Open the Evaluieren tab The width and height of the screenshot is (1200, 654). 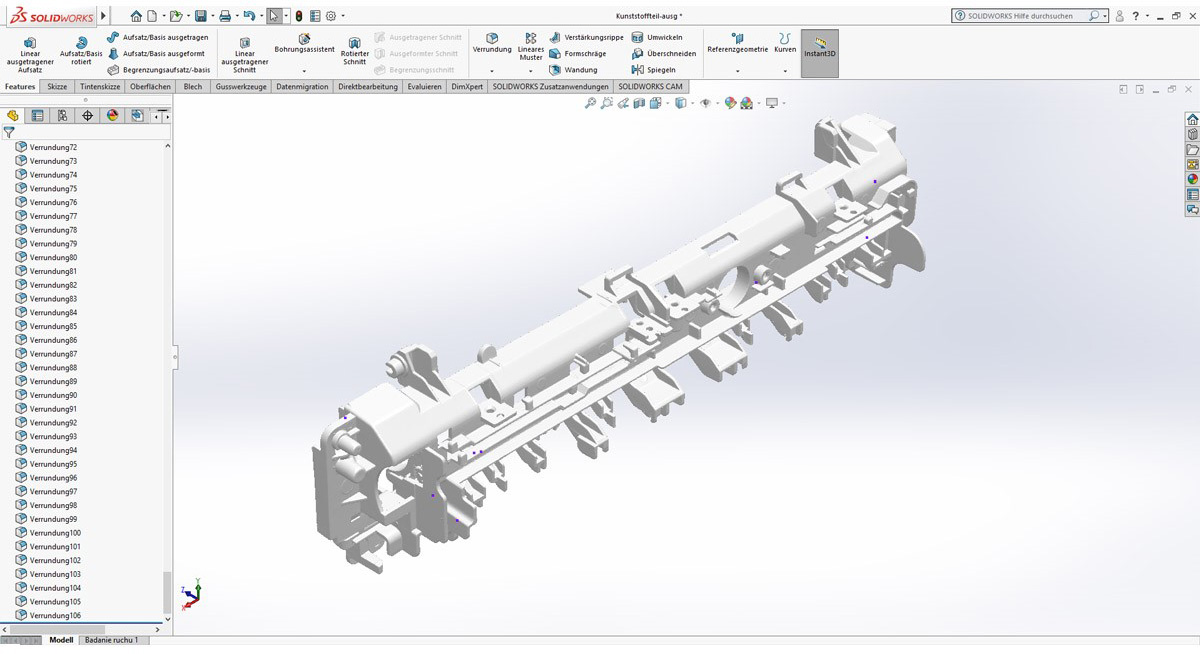click(424, 87)
